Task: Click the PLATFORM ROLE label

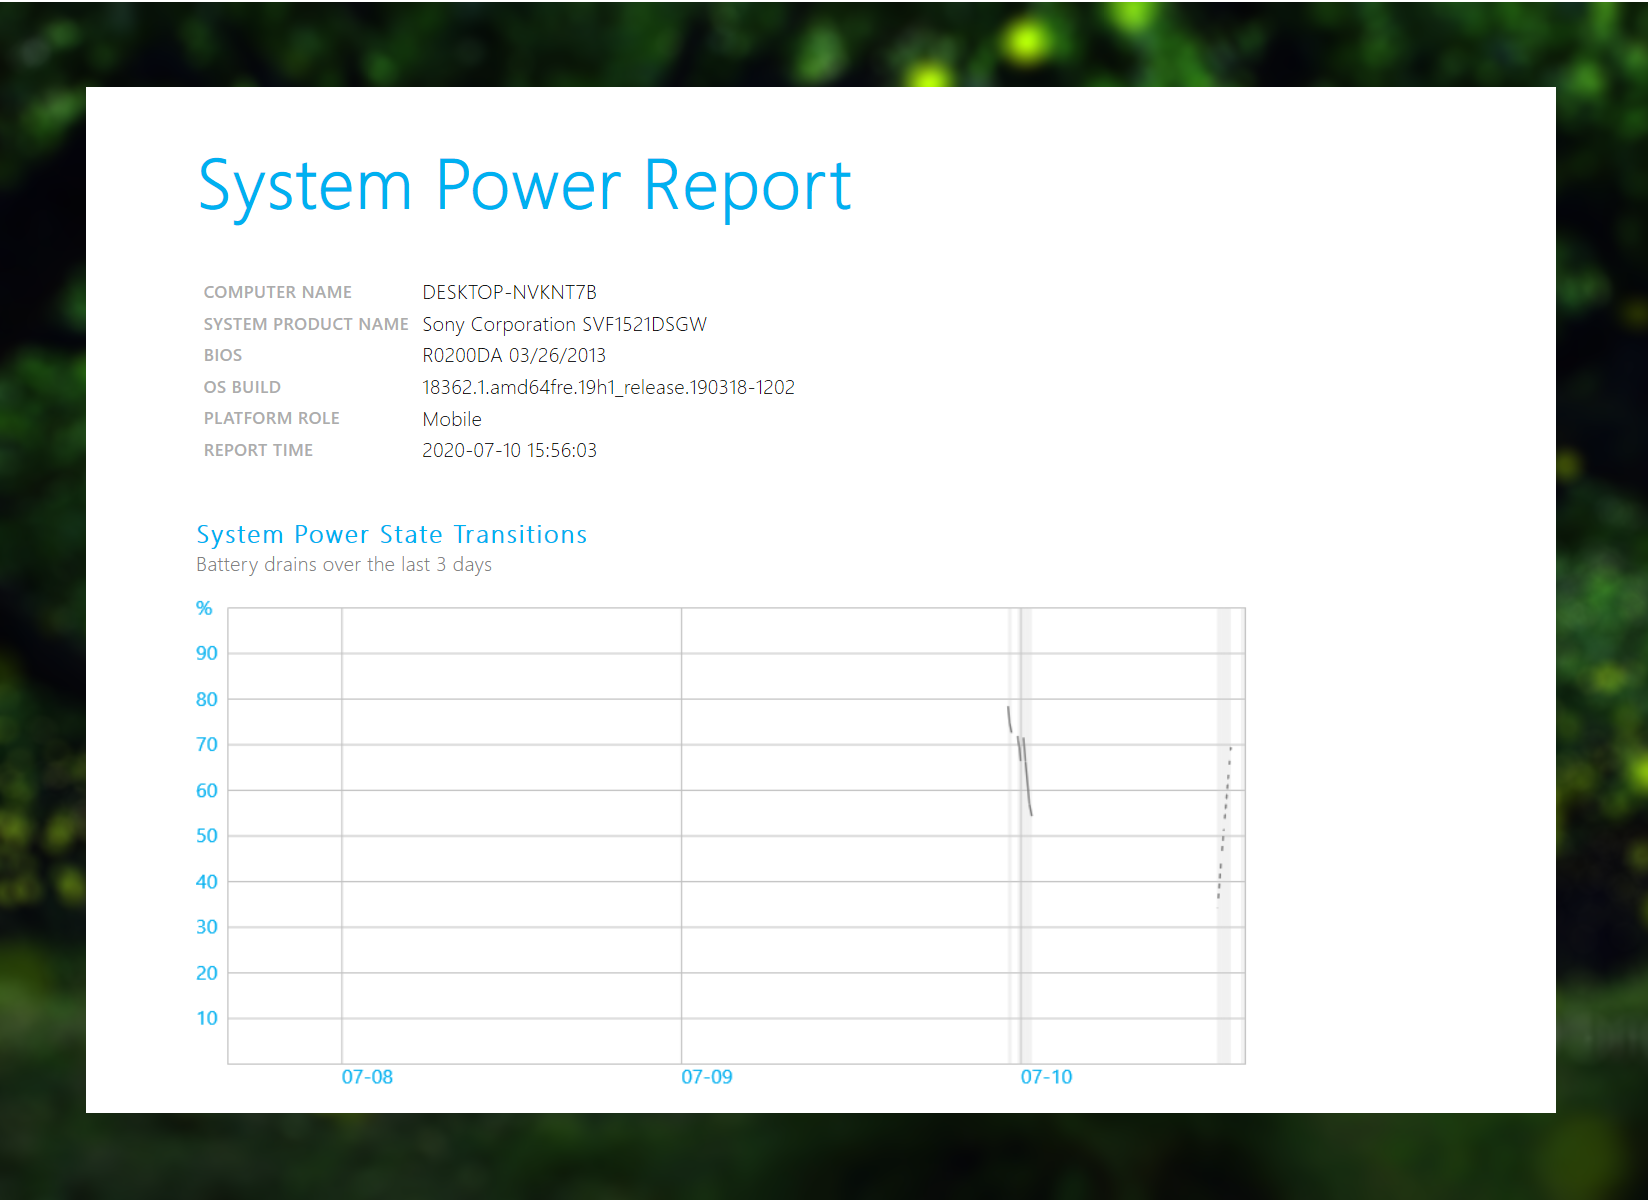Action: click(272, 418)
